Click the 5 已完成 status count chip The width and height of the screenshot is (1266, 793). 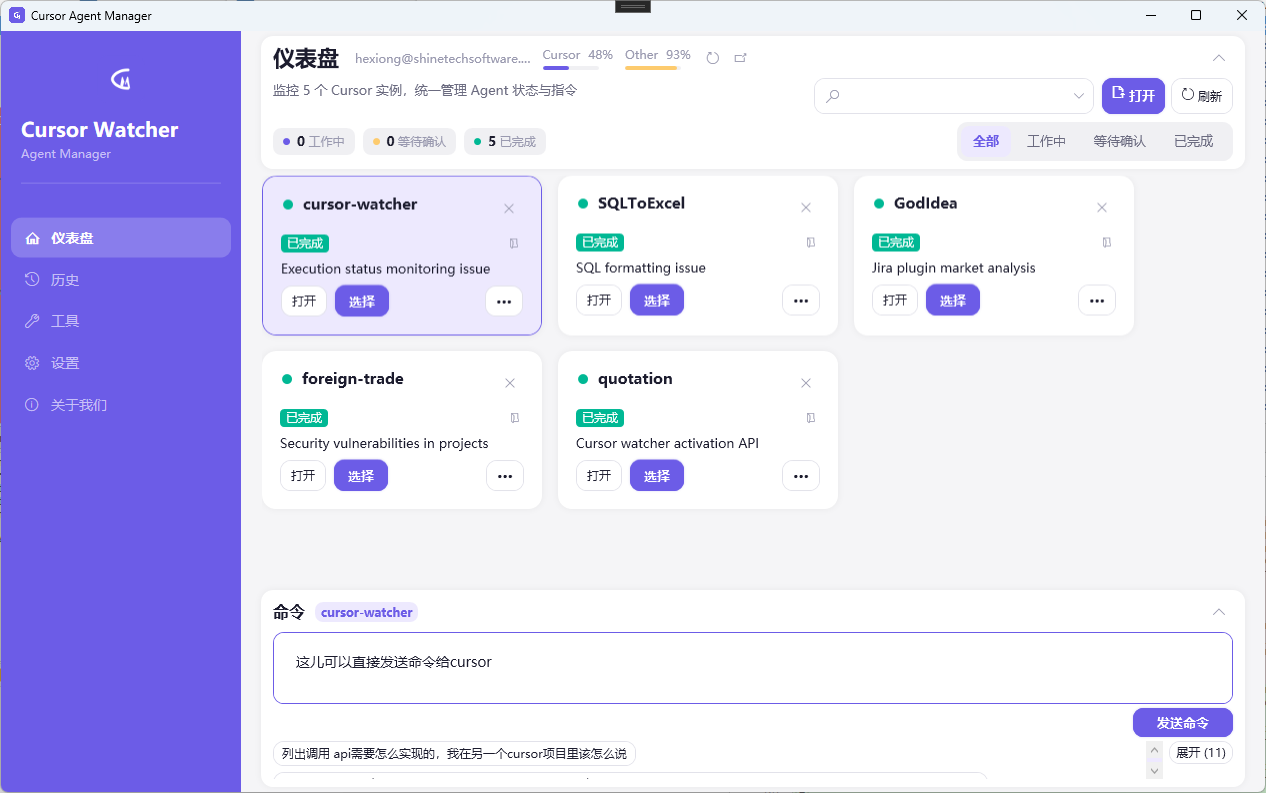coord(505,142)
